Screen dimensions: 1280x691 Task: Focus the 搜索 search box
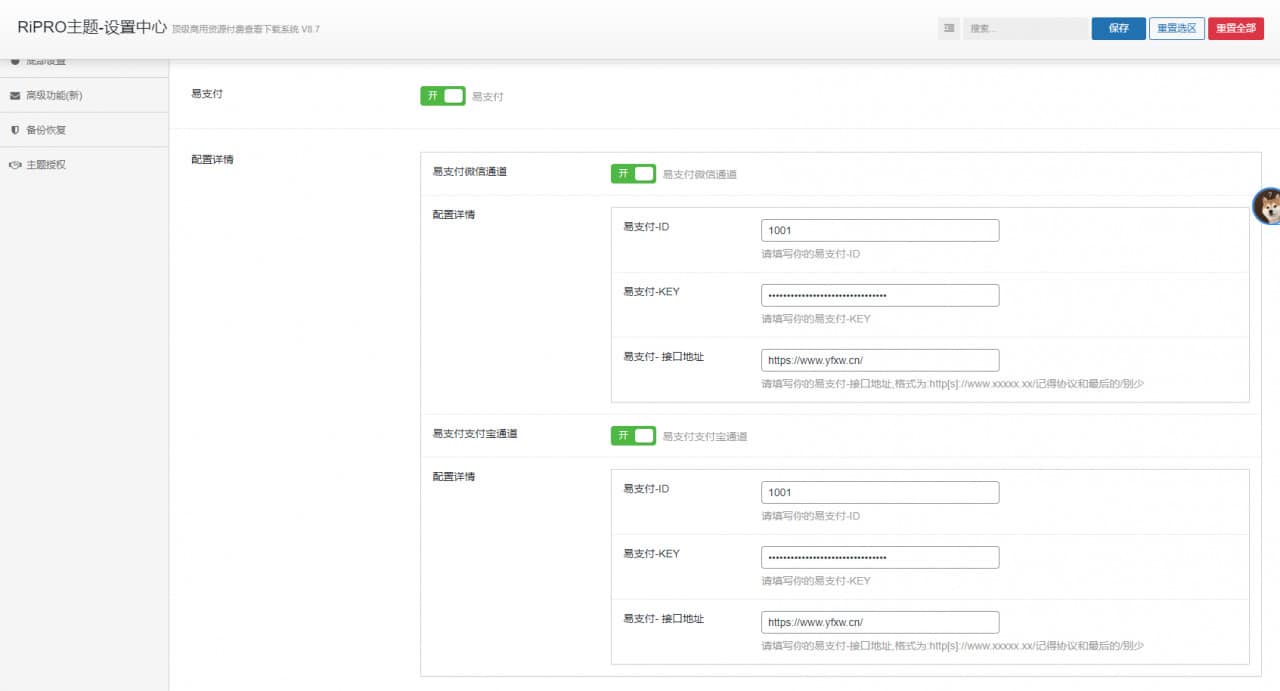(1025, 29)
